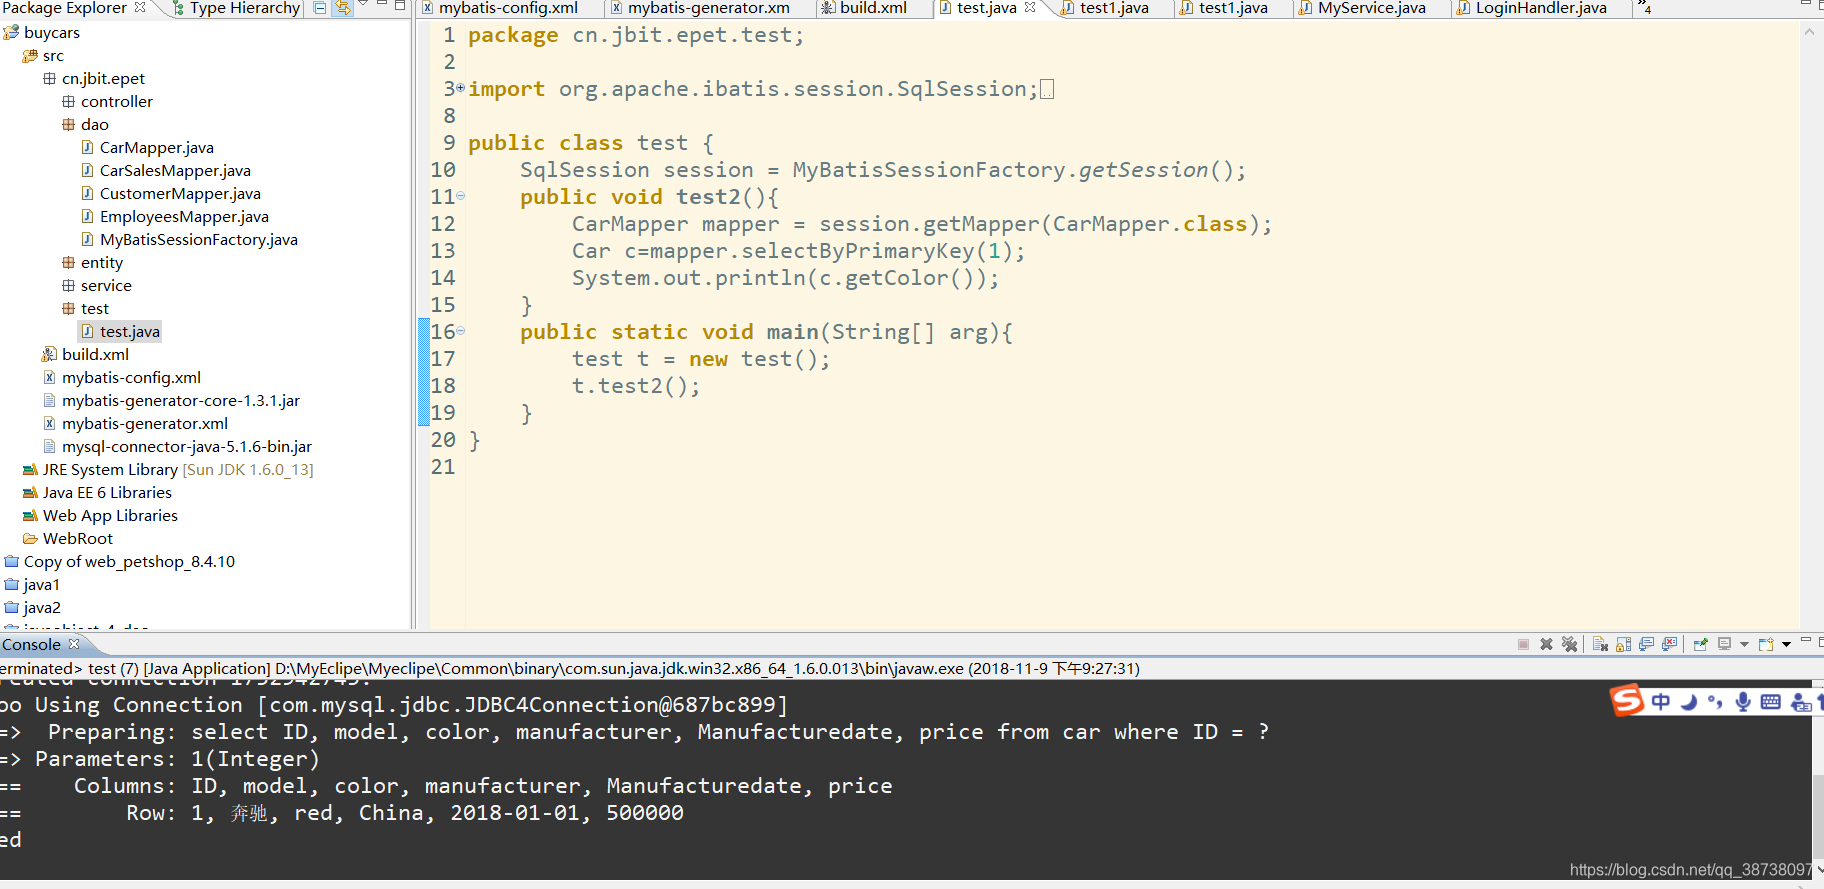Click the MyBatisSessionFactory.java file icon

tap(87, 240)
